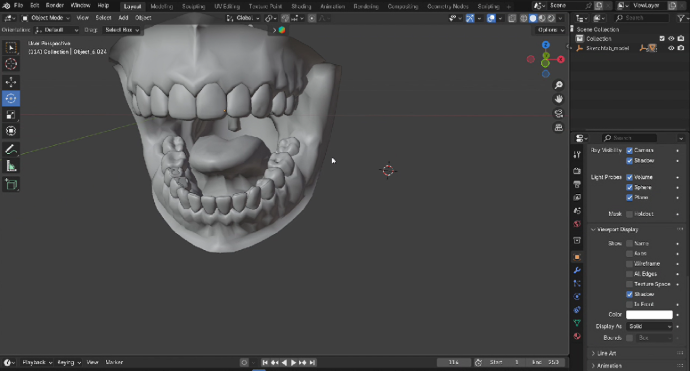Open the File menu
The height and width of the screenshot is (371, 690).
18,6
